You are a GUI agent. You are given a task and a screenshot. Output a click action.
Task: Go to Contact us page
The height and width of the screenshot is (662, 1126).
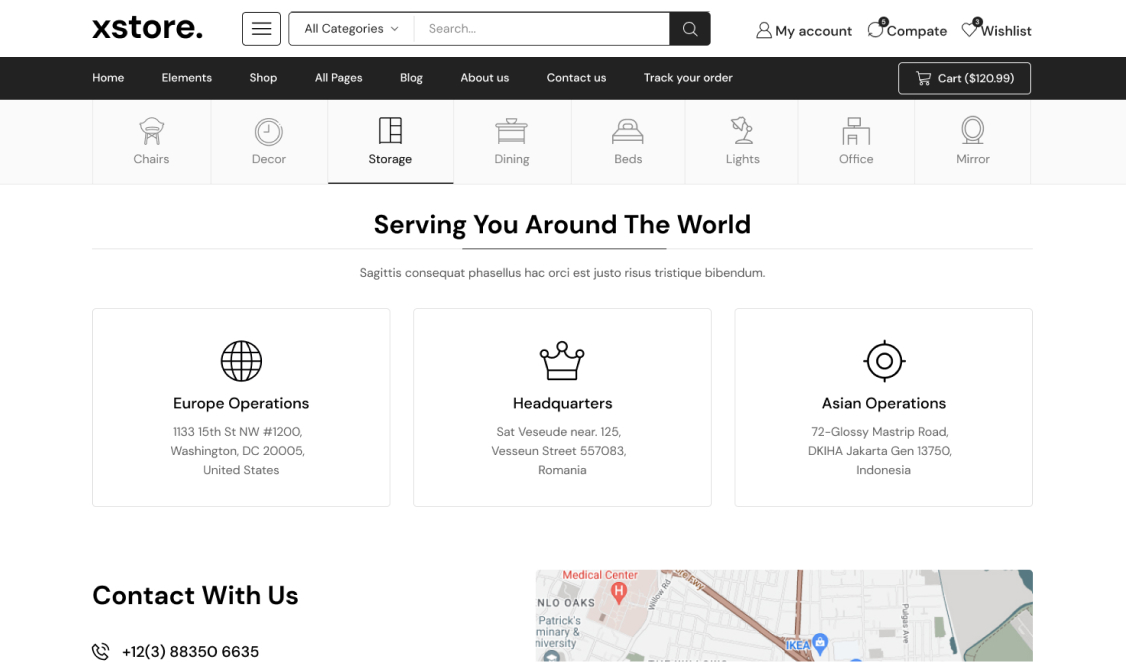pyautogui.click(x=576, y=78)
